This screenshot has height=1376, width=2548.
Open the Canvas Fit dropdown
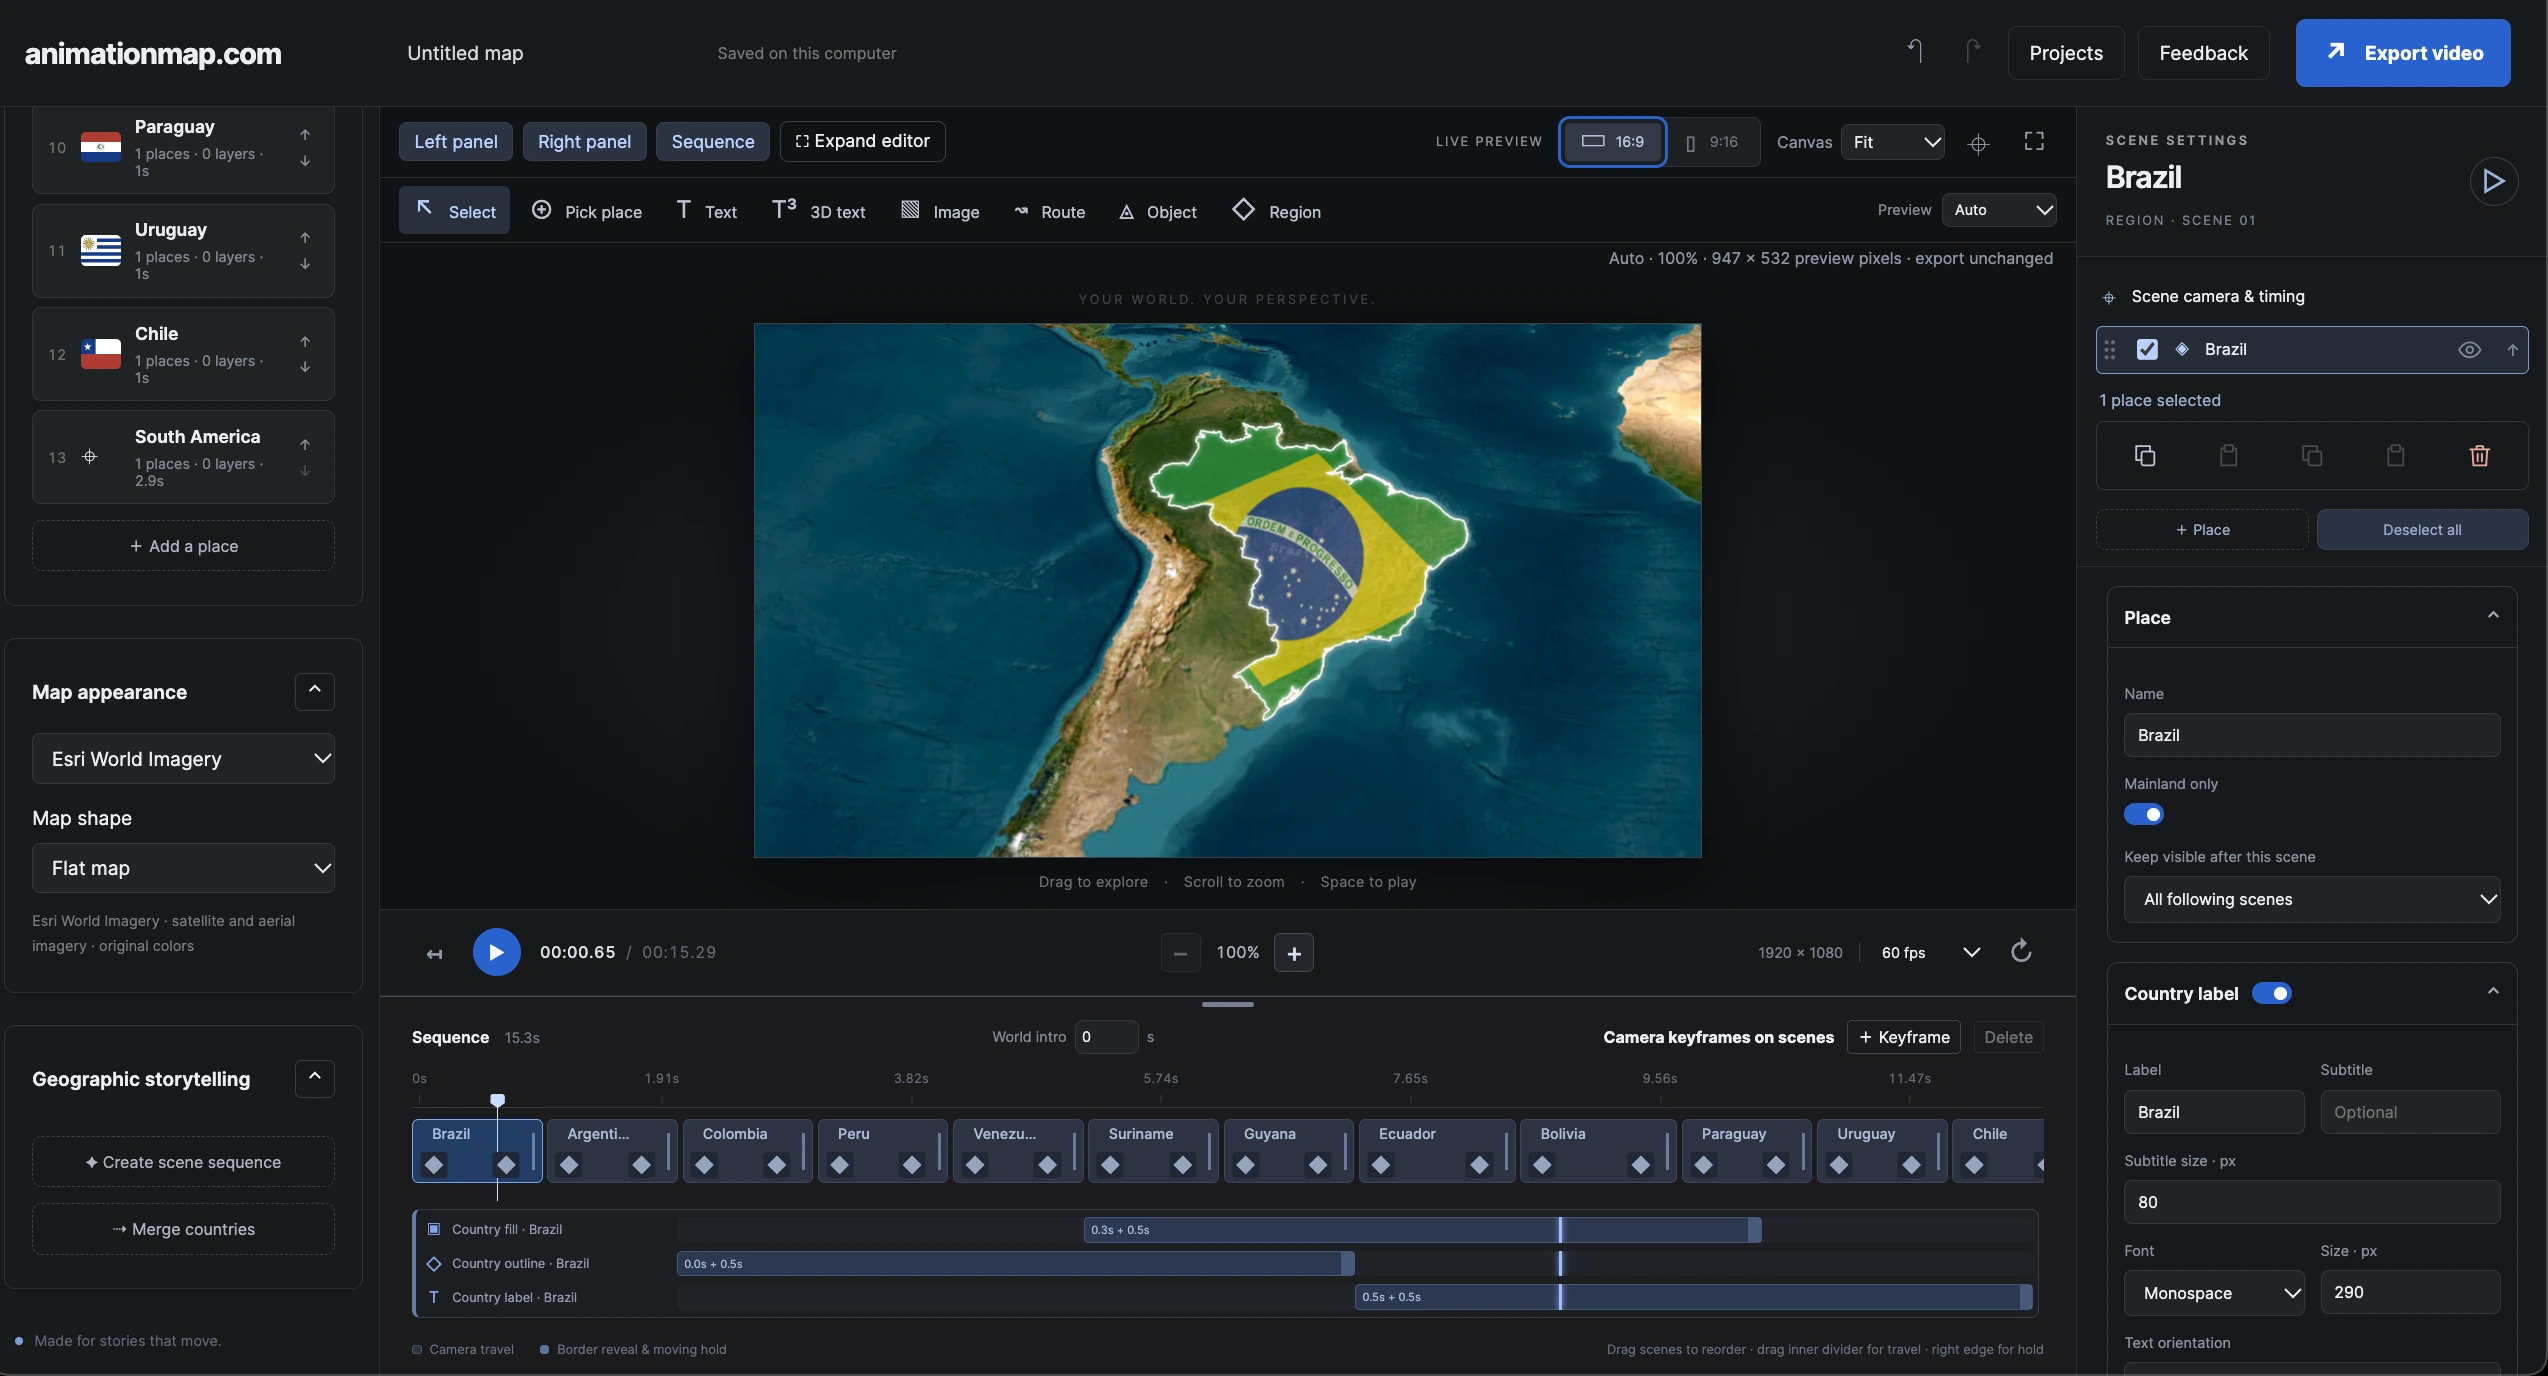(1893, 142)
